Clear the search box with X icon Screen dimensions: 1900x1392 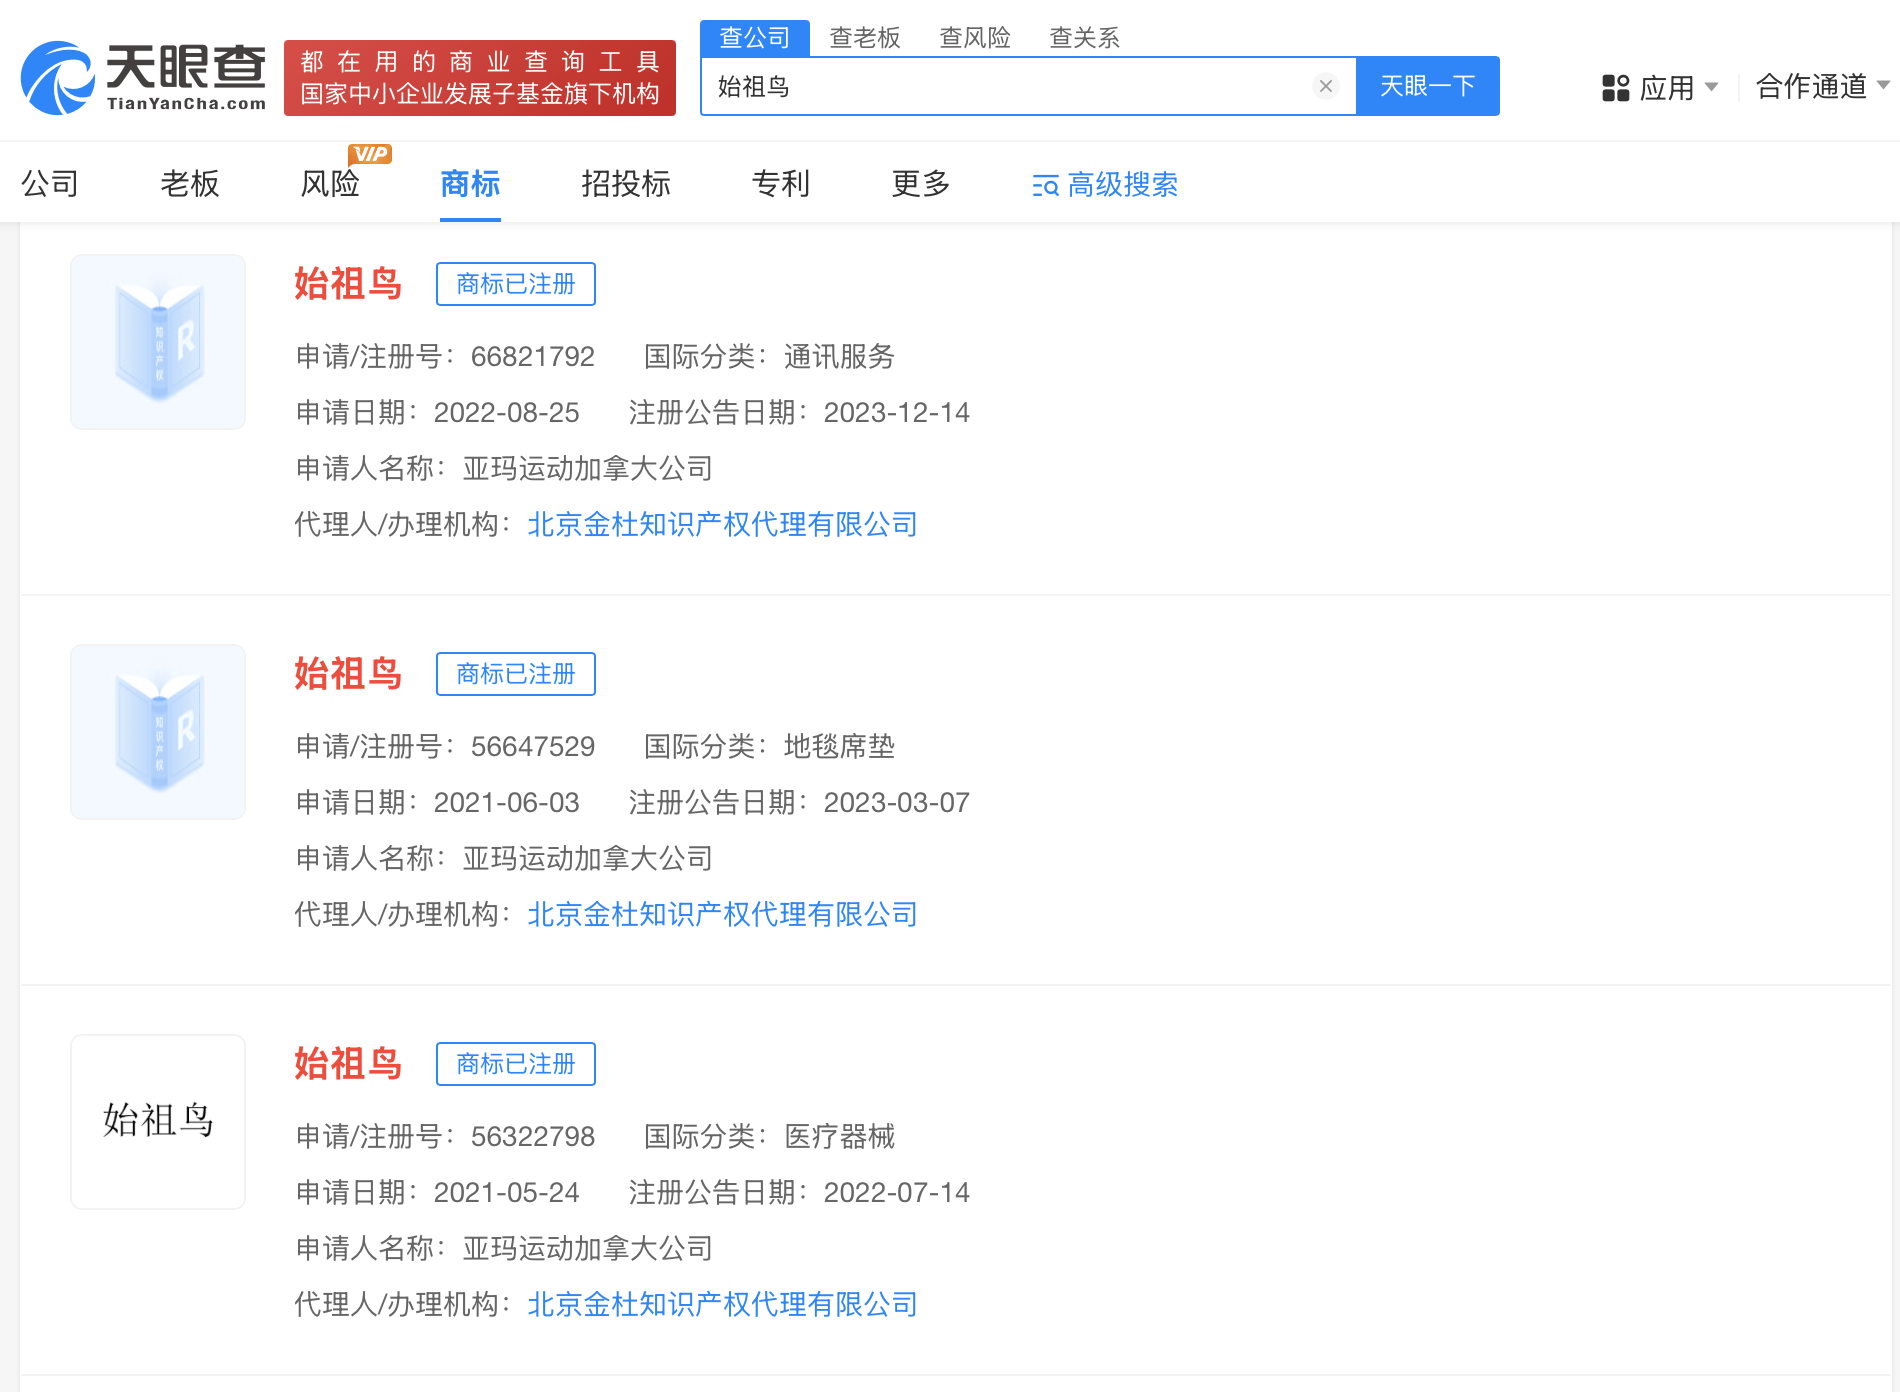coord(1326,86)
